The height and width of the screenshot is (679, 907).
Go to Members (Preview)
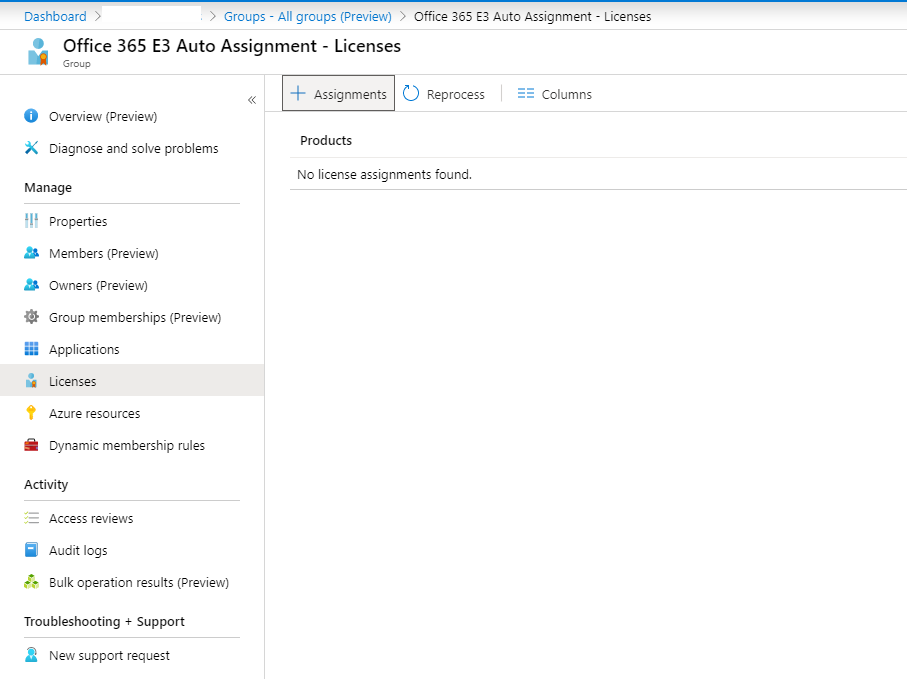pyautogui.click(x=104, y=253)
